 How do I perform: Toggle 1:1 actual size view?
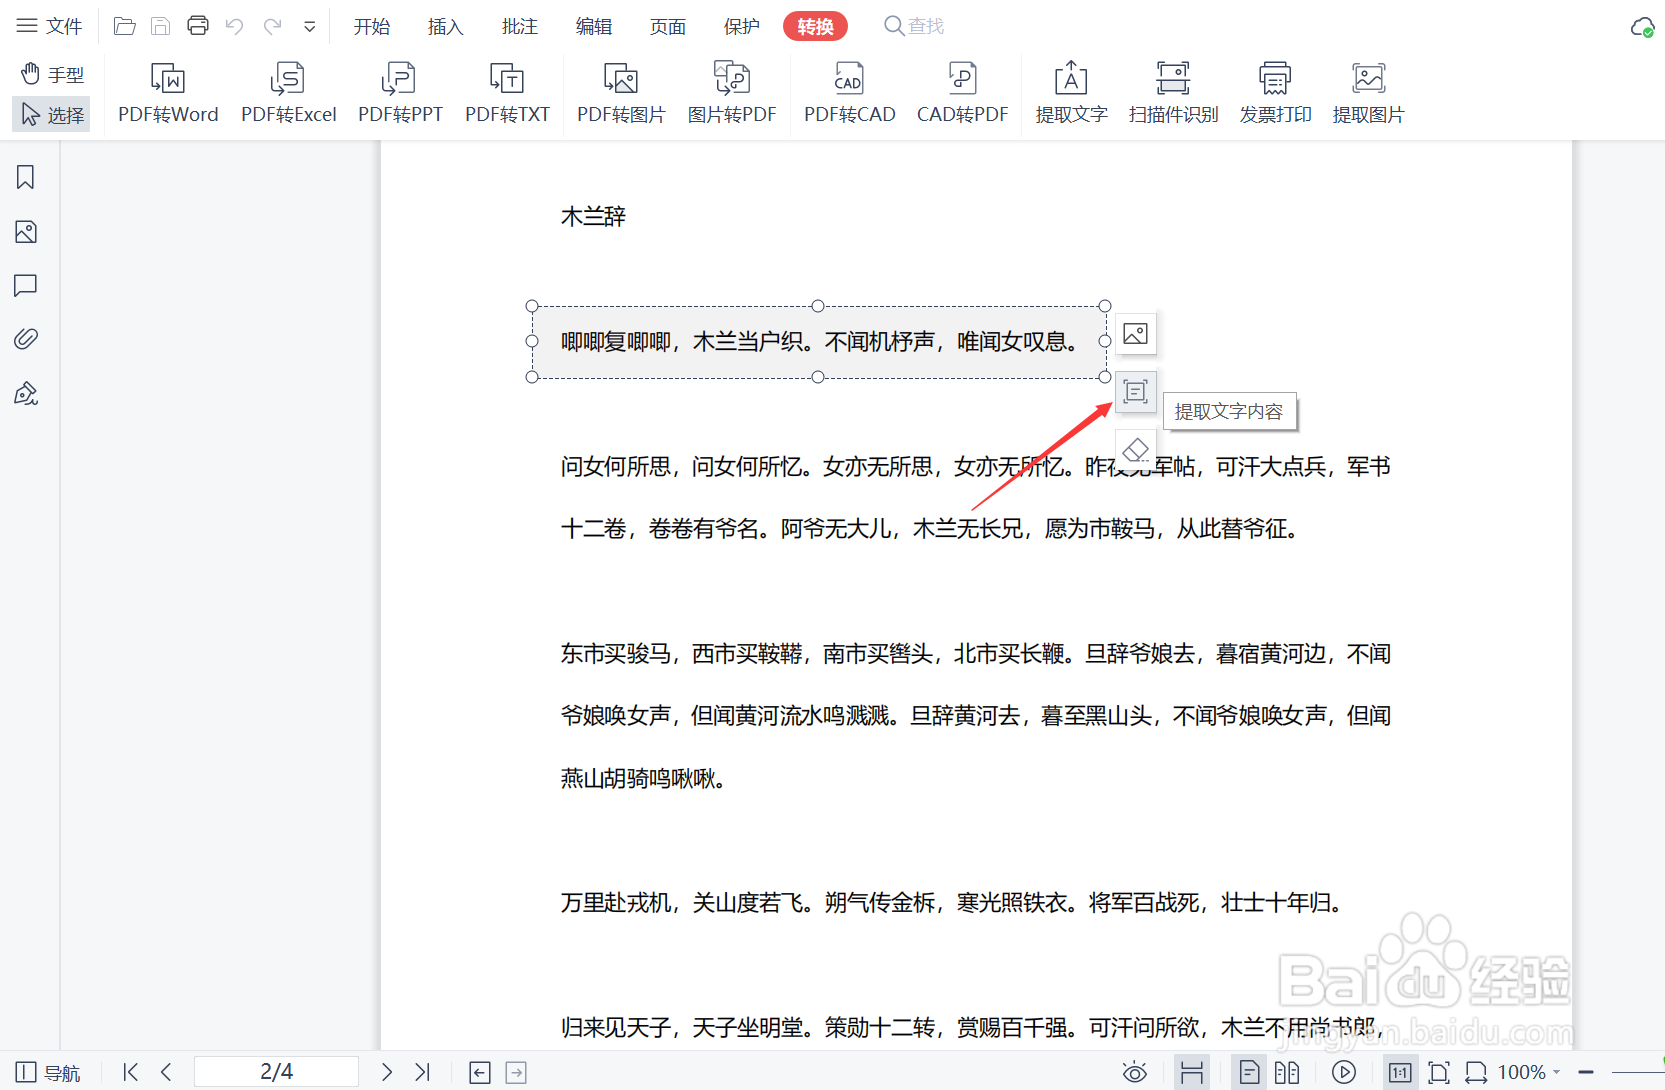(x=1400, y=1071)
